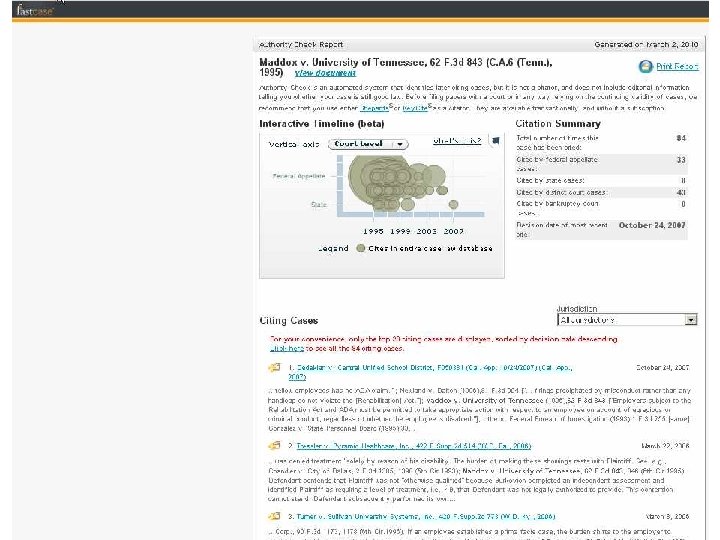Click the Fastcase logo in header
Image resolution: width=720 pixels, height=540 pixels.
coord(34,10)
